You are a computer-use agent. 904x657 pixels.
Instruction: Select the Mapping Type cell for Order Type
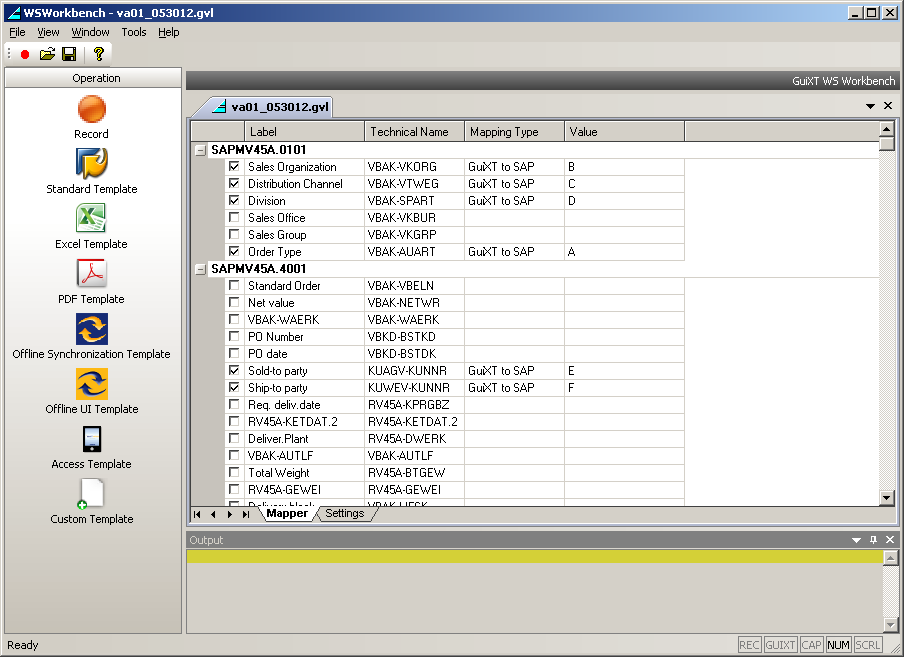pyautogui.click(x=514, y=252)
